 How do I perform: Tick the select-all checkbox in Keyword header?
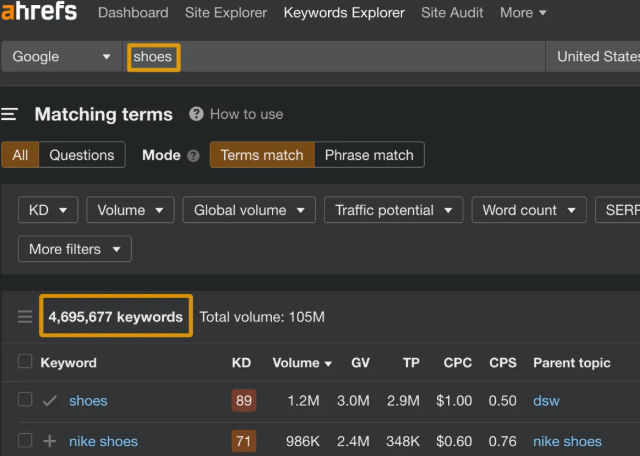point(25,362)
